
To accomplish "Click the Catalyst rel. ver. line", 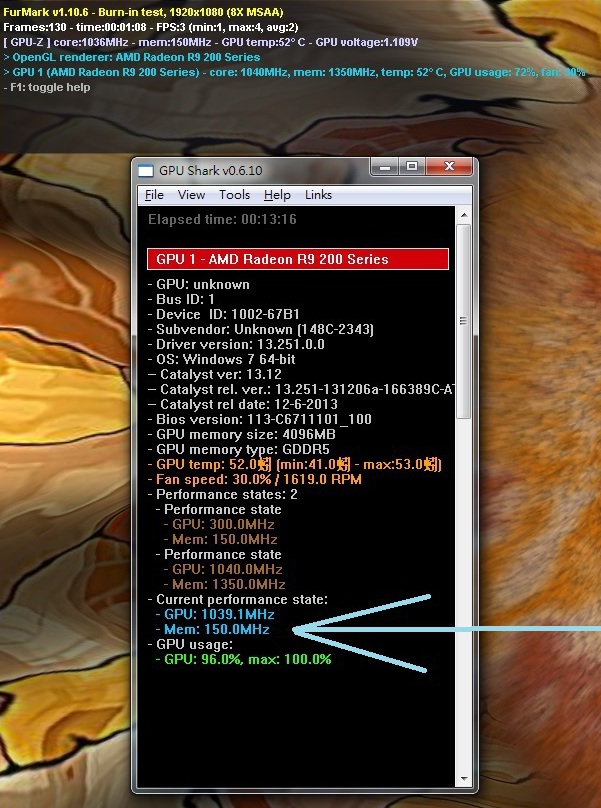I will coord(301,389).
